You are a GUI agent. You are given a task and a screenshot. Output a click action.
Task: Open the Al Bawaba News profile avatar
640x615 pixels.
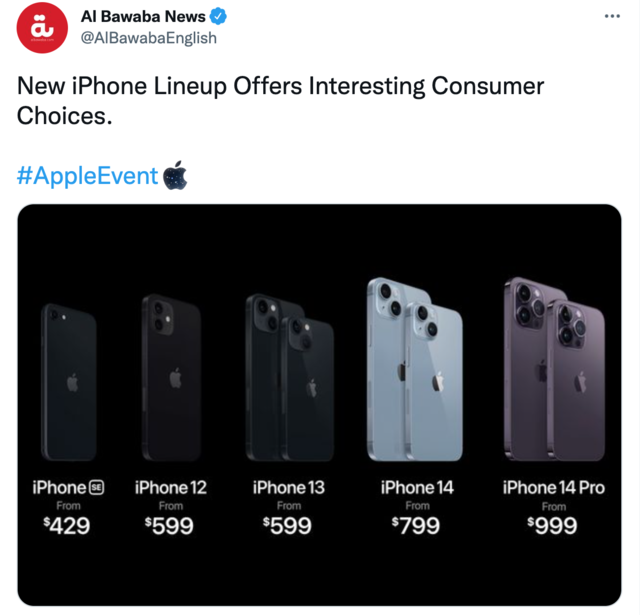[43, 28]
